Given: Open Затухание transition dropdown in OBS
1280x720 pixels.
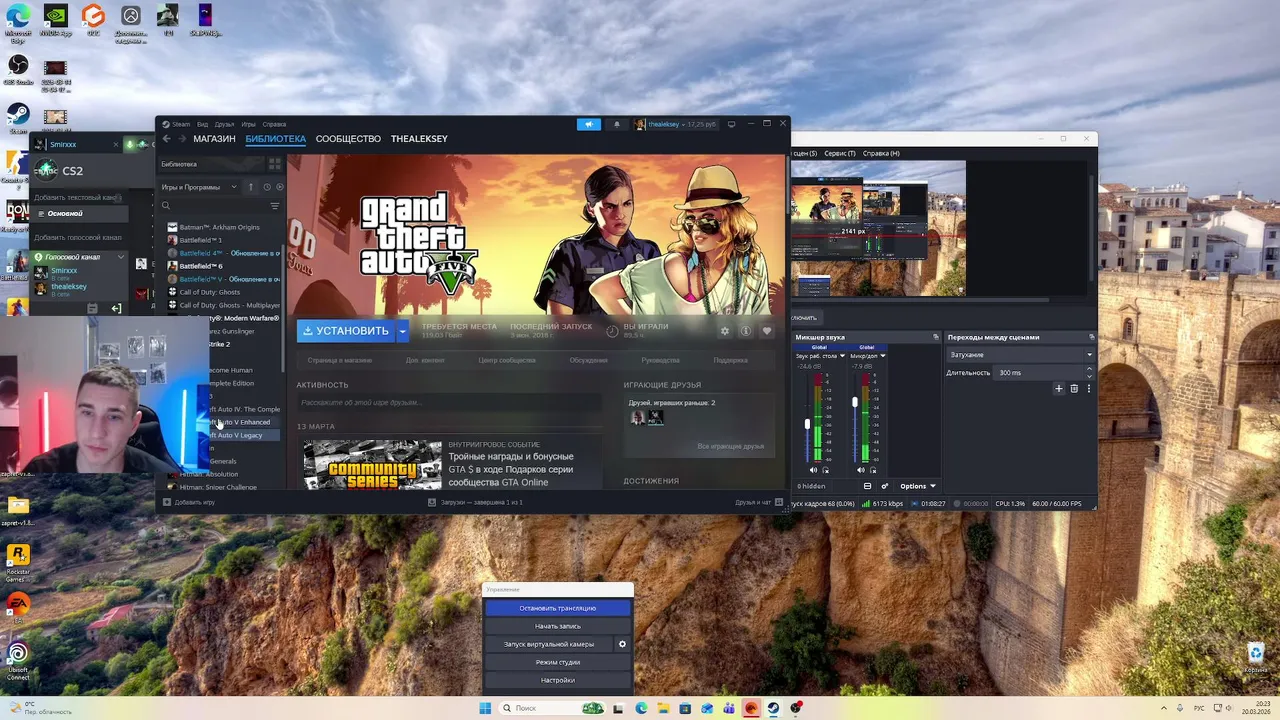Looking at the screenshot, I should point(1020,355).
